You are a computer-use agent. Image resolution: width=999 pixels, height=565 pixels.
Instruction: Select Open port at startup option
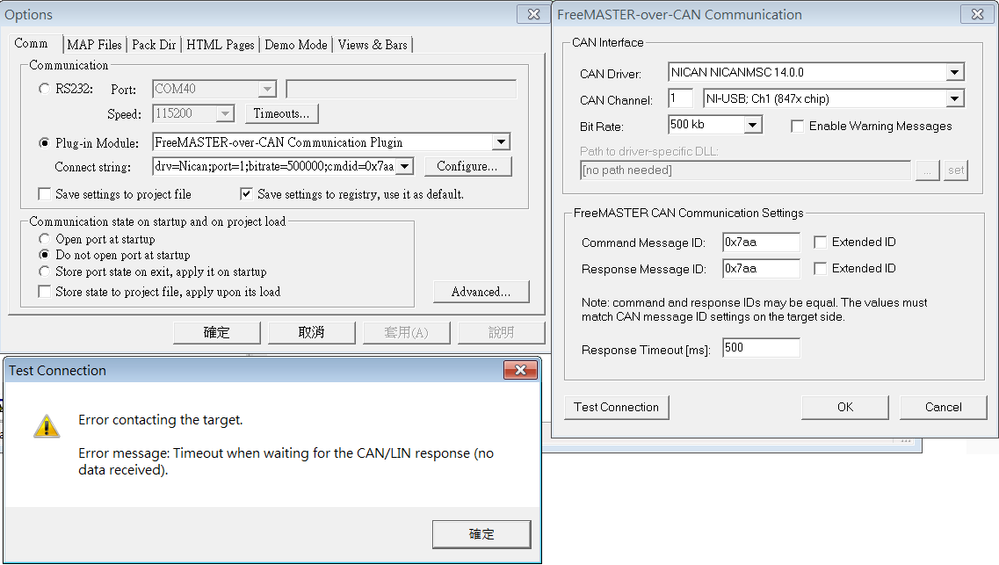click(43, 239)
